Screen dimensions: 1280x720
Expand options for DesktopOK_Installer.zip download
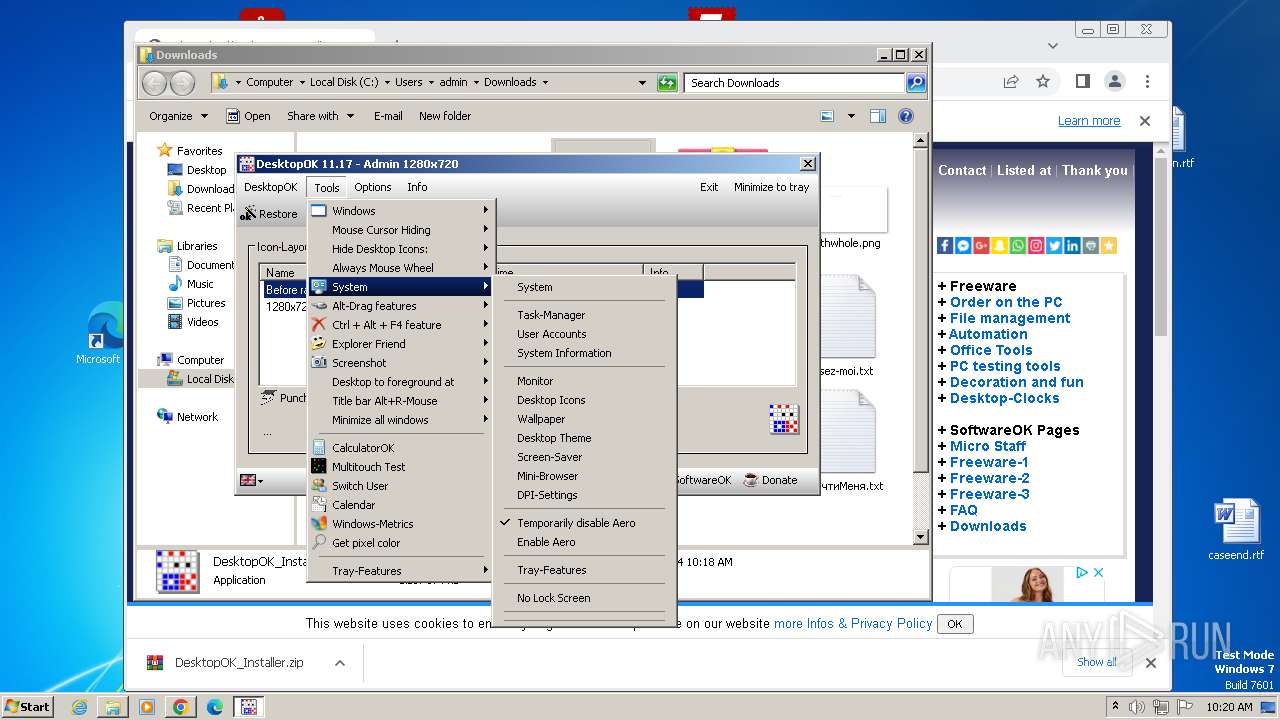click(x=340, y=663)
